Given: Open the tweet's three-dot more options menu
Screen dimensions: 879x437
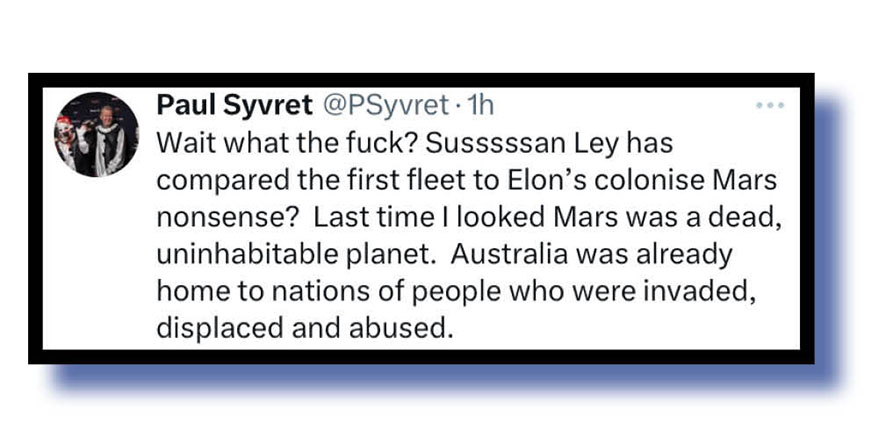Looking at the screenshot, I should [770, 105].
